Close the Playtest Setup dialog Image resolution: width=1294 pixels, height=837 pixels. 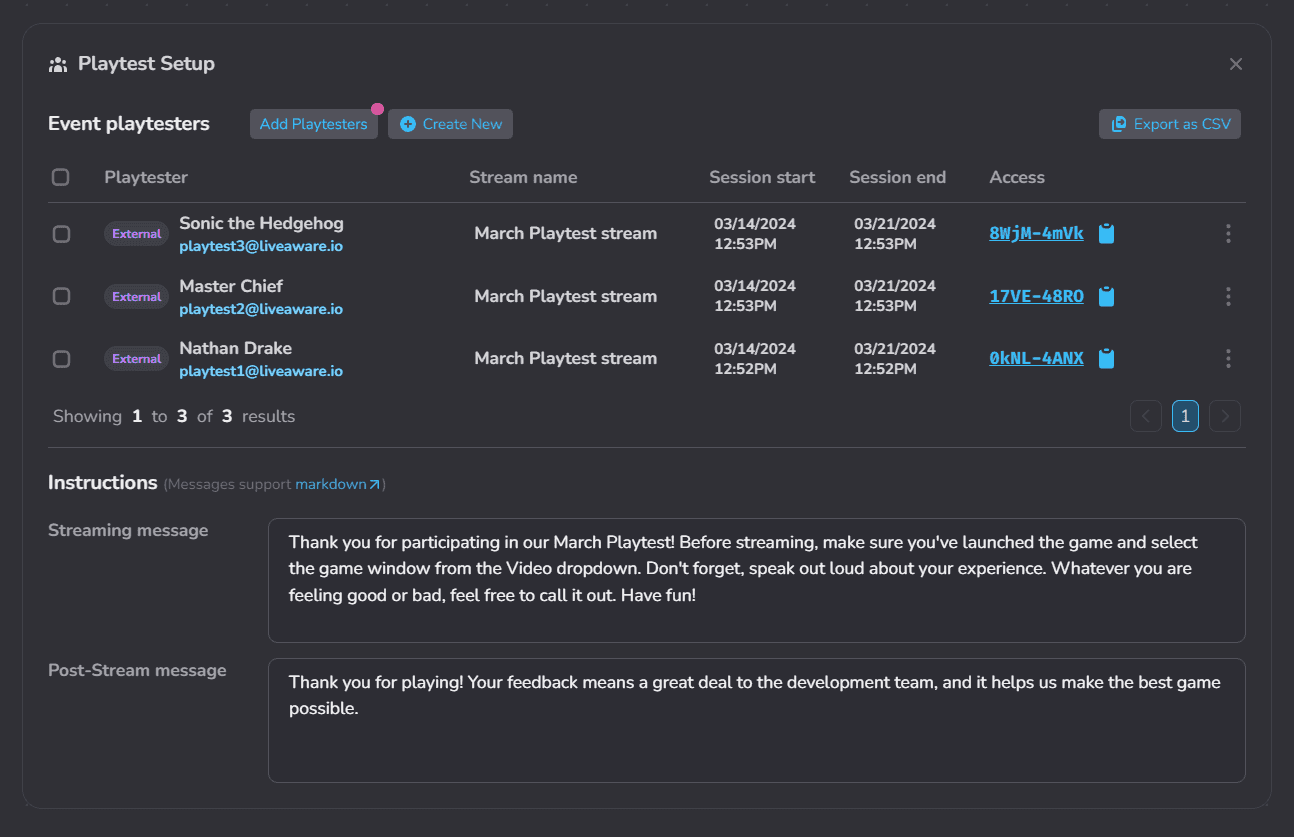(1236, 64)
